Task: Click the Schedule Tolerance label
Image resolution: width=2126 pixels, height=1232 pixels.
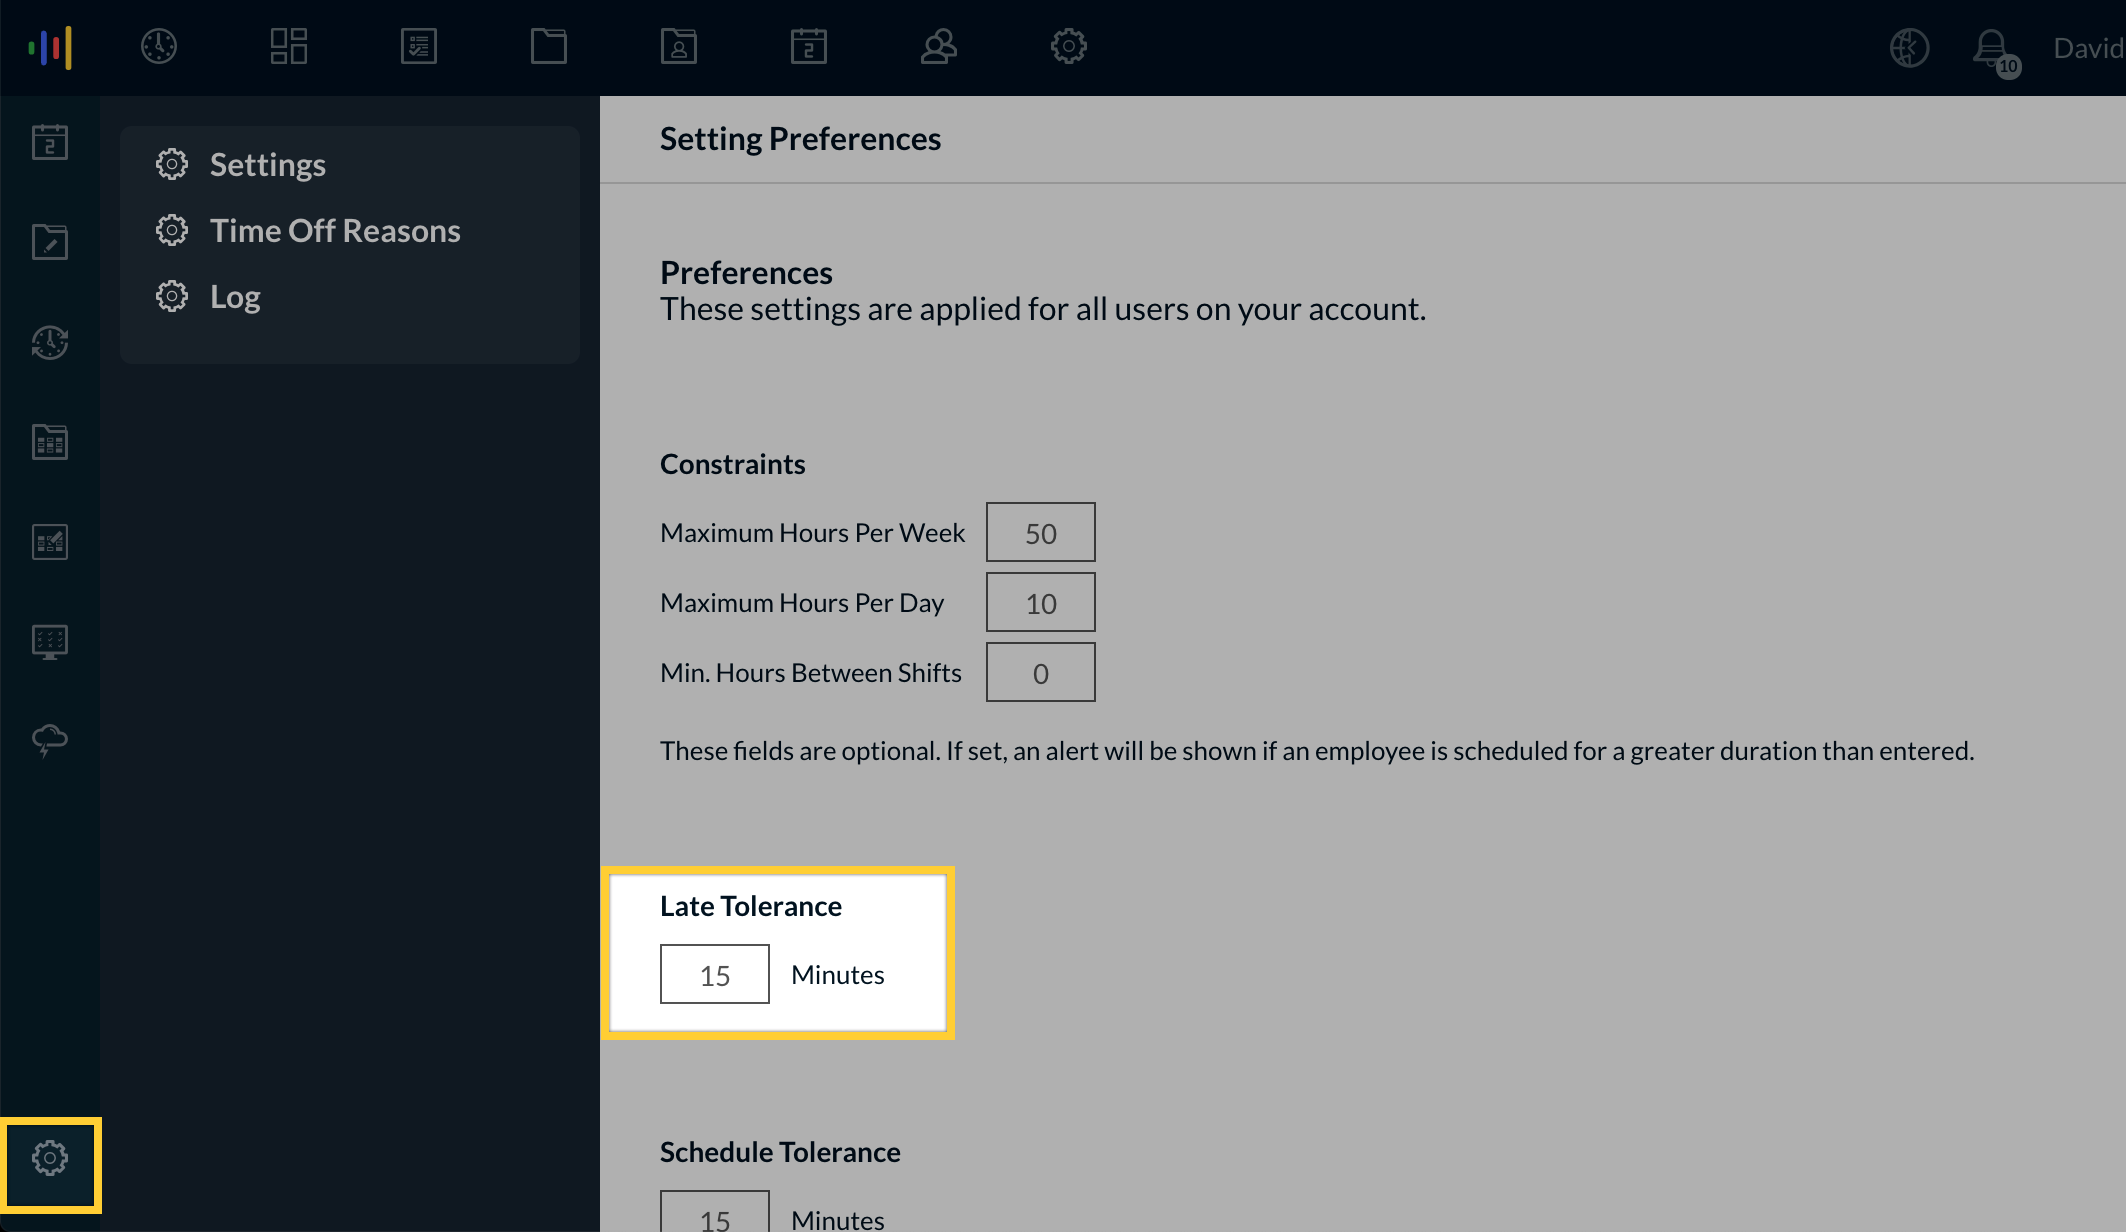Action: (x=780, y=1152)
